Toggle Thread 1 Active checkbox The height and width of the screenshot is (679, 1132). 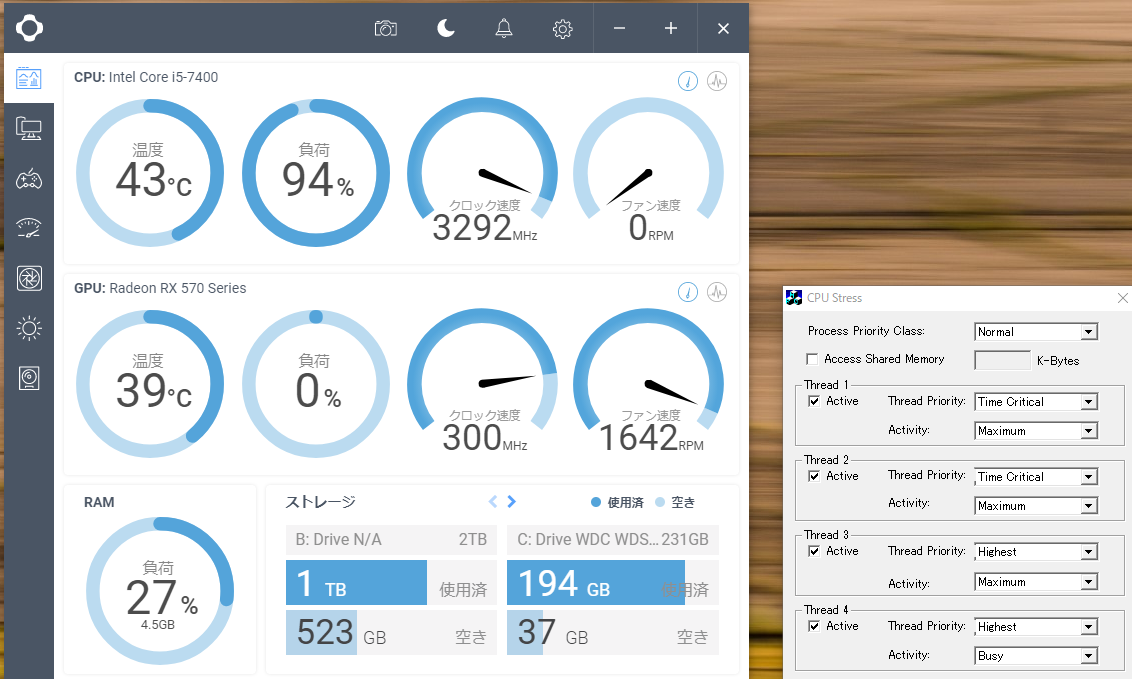[x=814, y=401]
